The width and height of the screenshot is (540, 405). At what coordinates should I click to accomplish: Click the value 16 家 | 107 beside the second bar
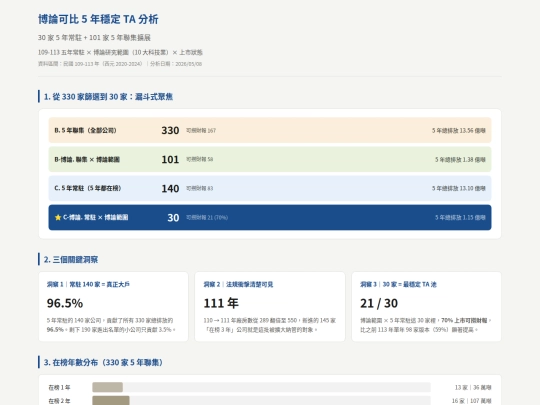471,401
